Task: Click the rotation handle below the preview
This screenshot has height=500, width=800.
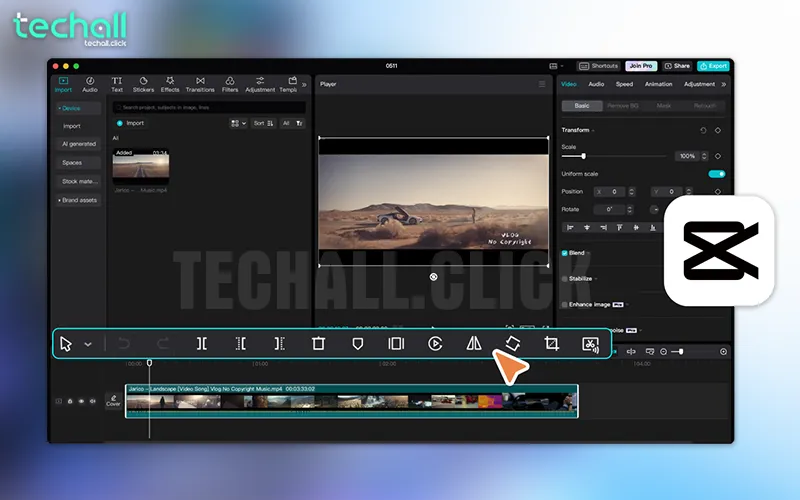Action: click(x=433, y=277)
